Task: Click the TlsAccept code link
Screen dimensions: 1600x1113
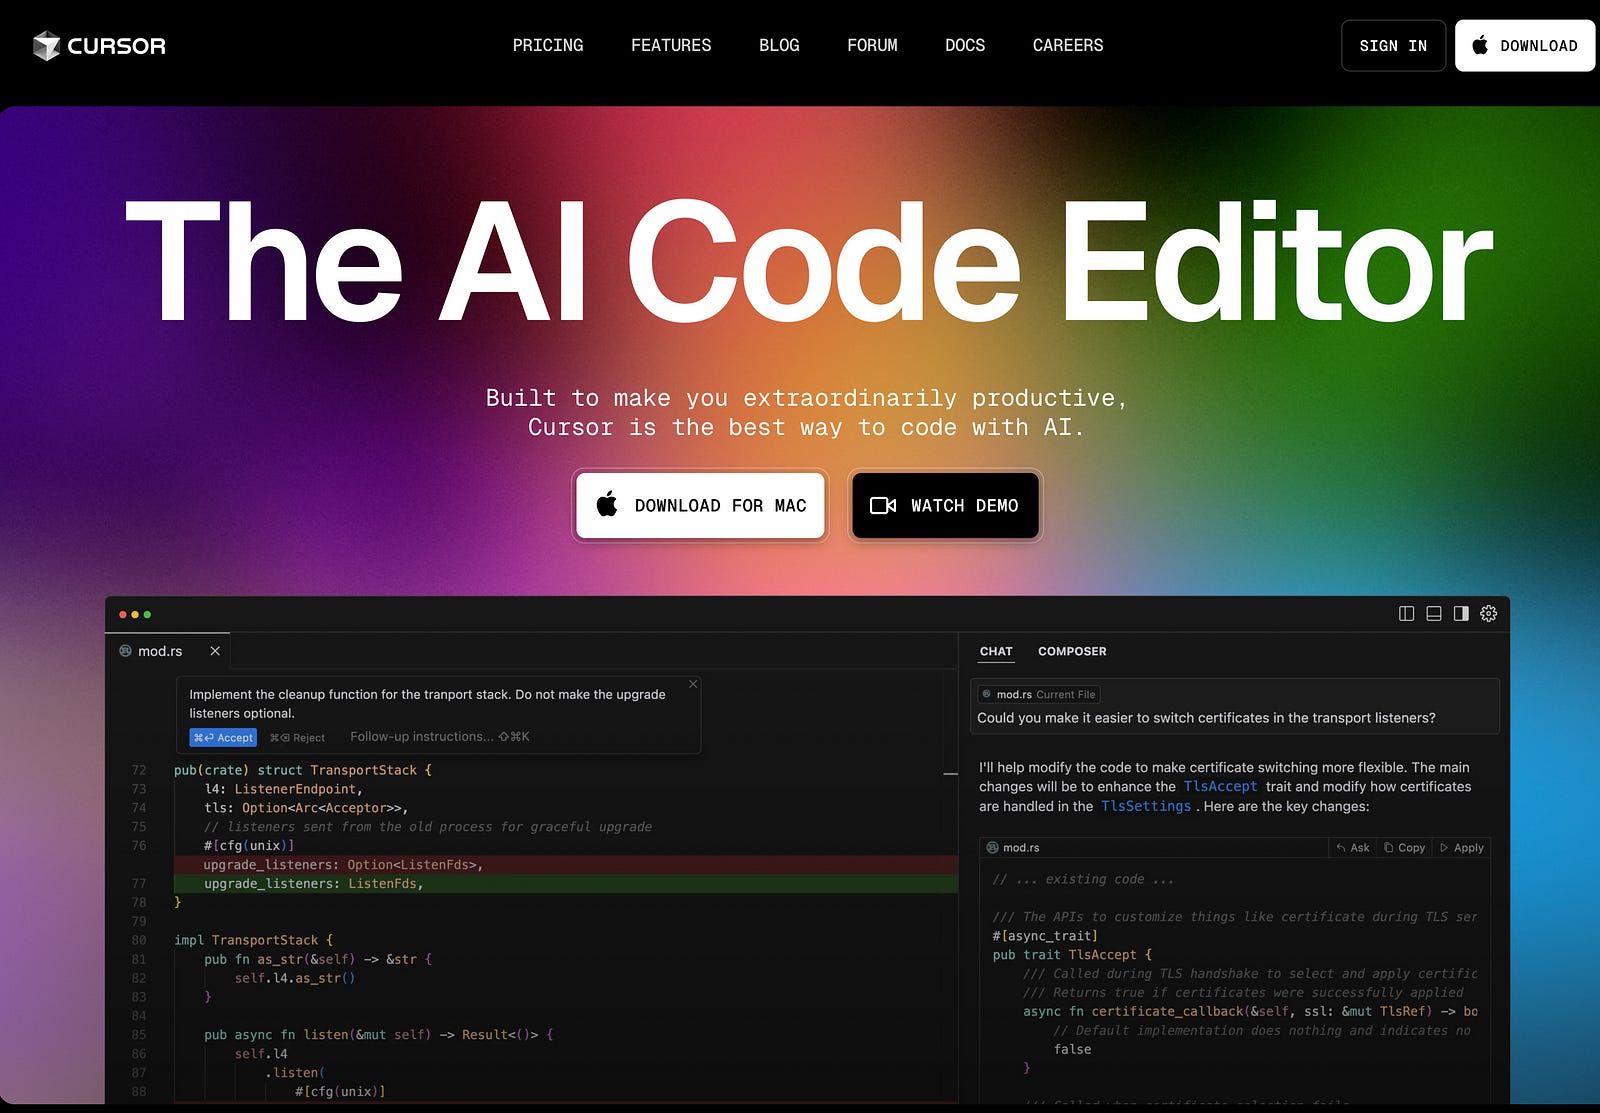Action: [x=1220, y=787]
